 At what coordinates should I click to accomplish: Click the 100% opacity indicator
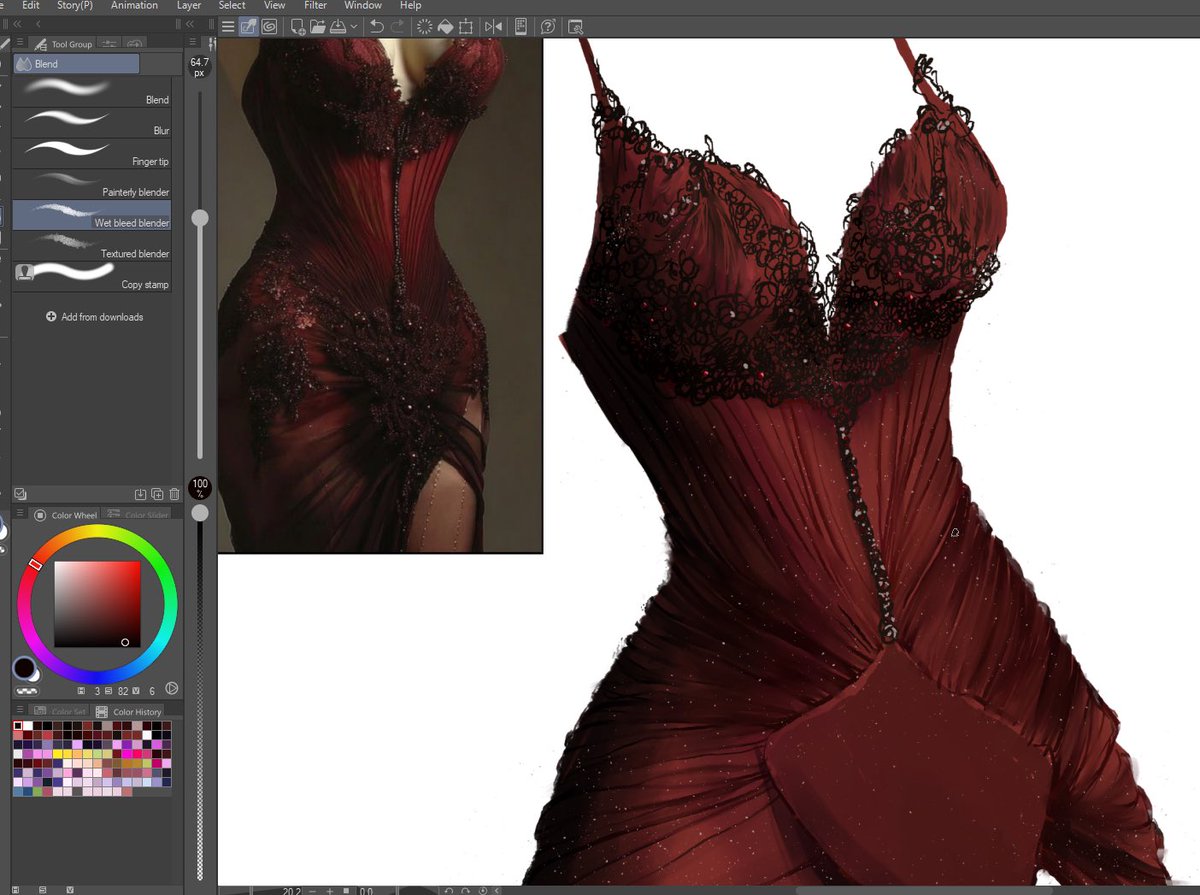point(200,489)
